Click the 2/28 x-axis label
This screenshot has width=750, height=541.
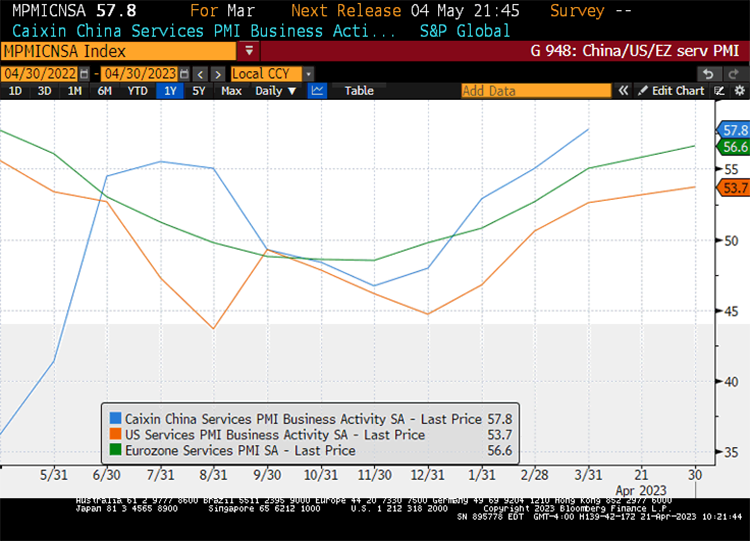(535, 475)
